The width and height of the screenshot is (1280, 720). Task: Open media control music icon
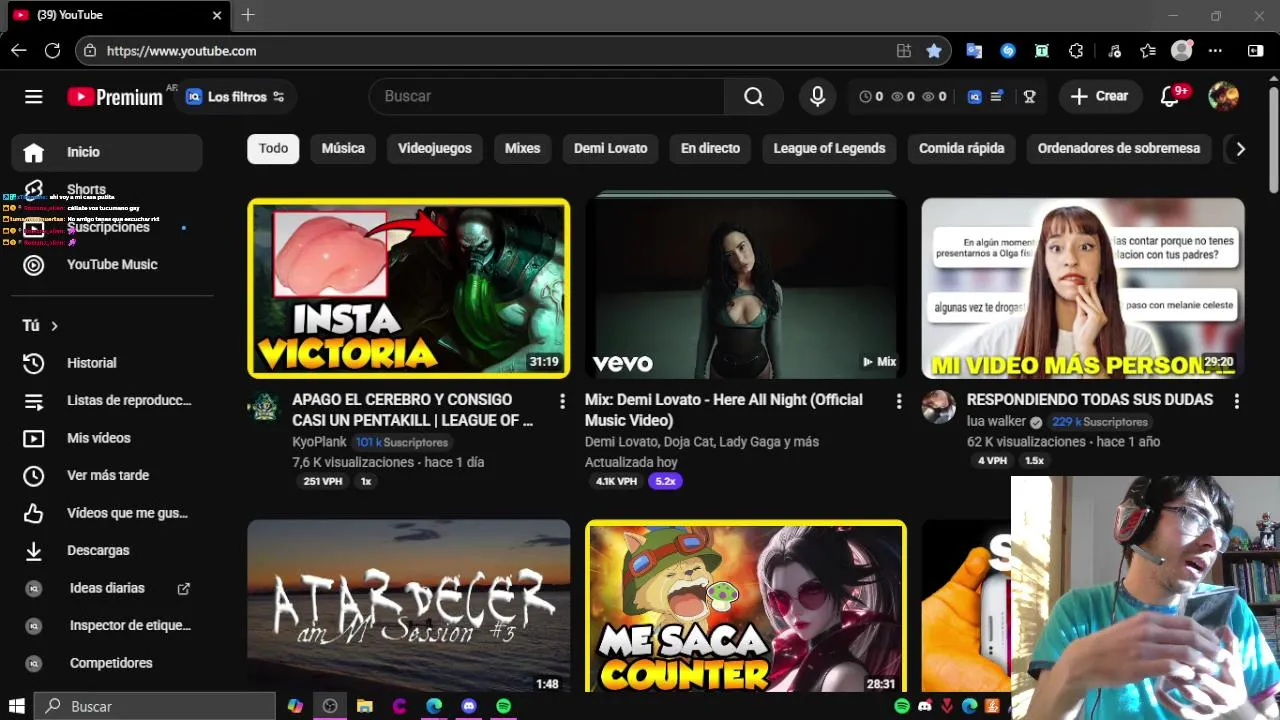point(1114,51)
